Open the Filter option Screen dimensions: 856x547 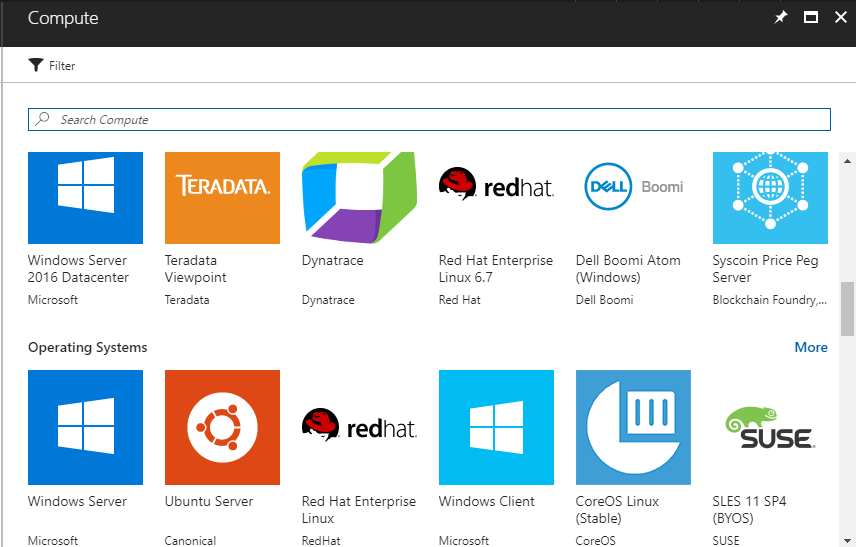[52, 66]
